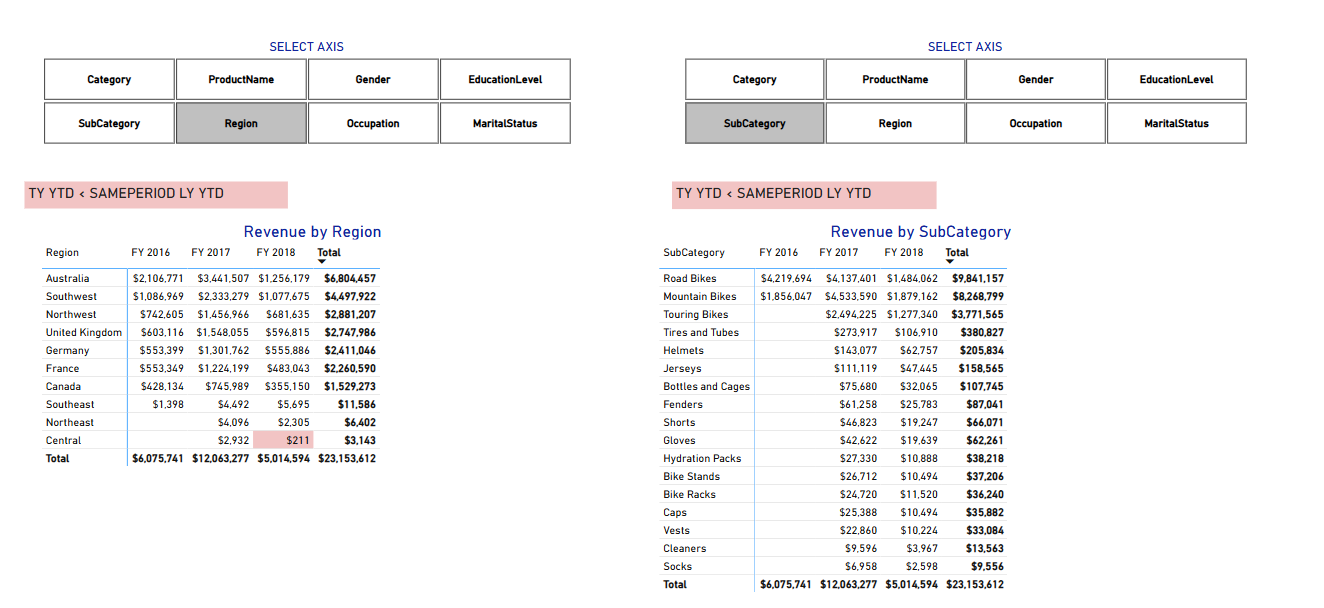Select the Road Bikes row label
Viewport: 1324px width, 608px height.
click(690, 278)
